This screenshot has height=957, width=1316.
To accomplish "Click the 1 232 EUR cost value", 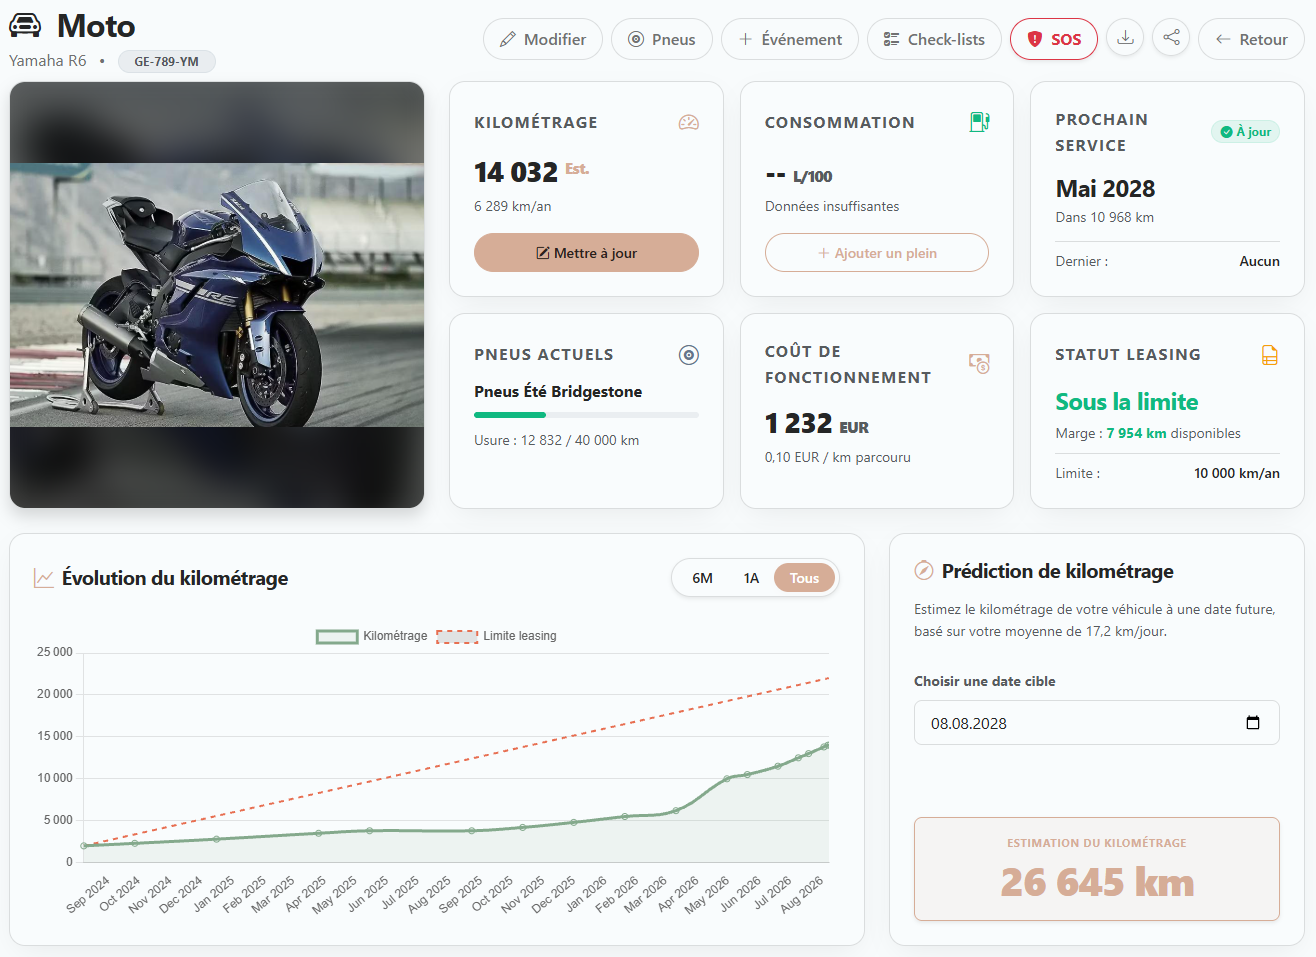I will click(x=817, y=424).
